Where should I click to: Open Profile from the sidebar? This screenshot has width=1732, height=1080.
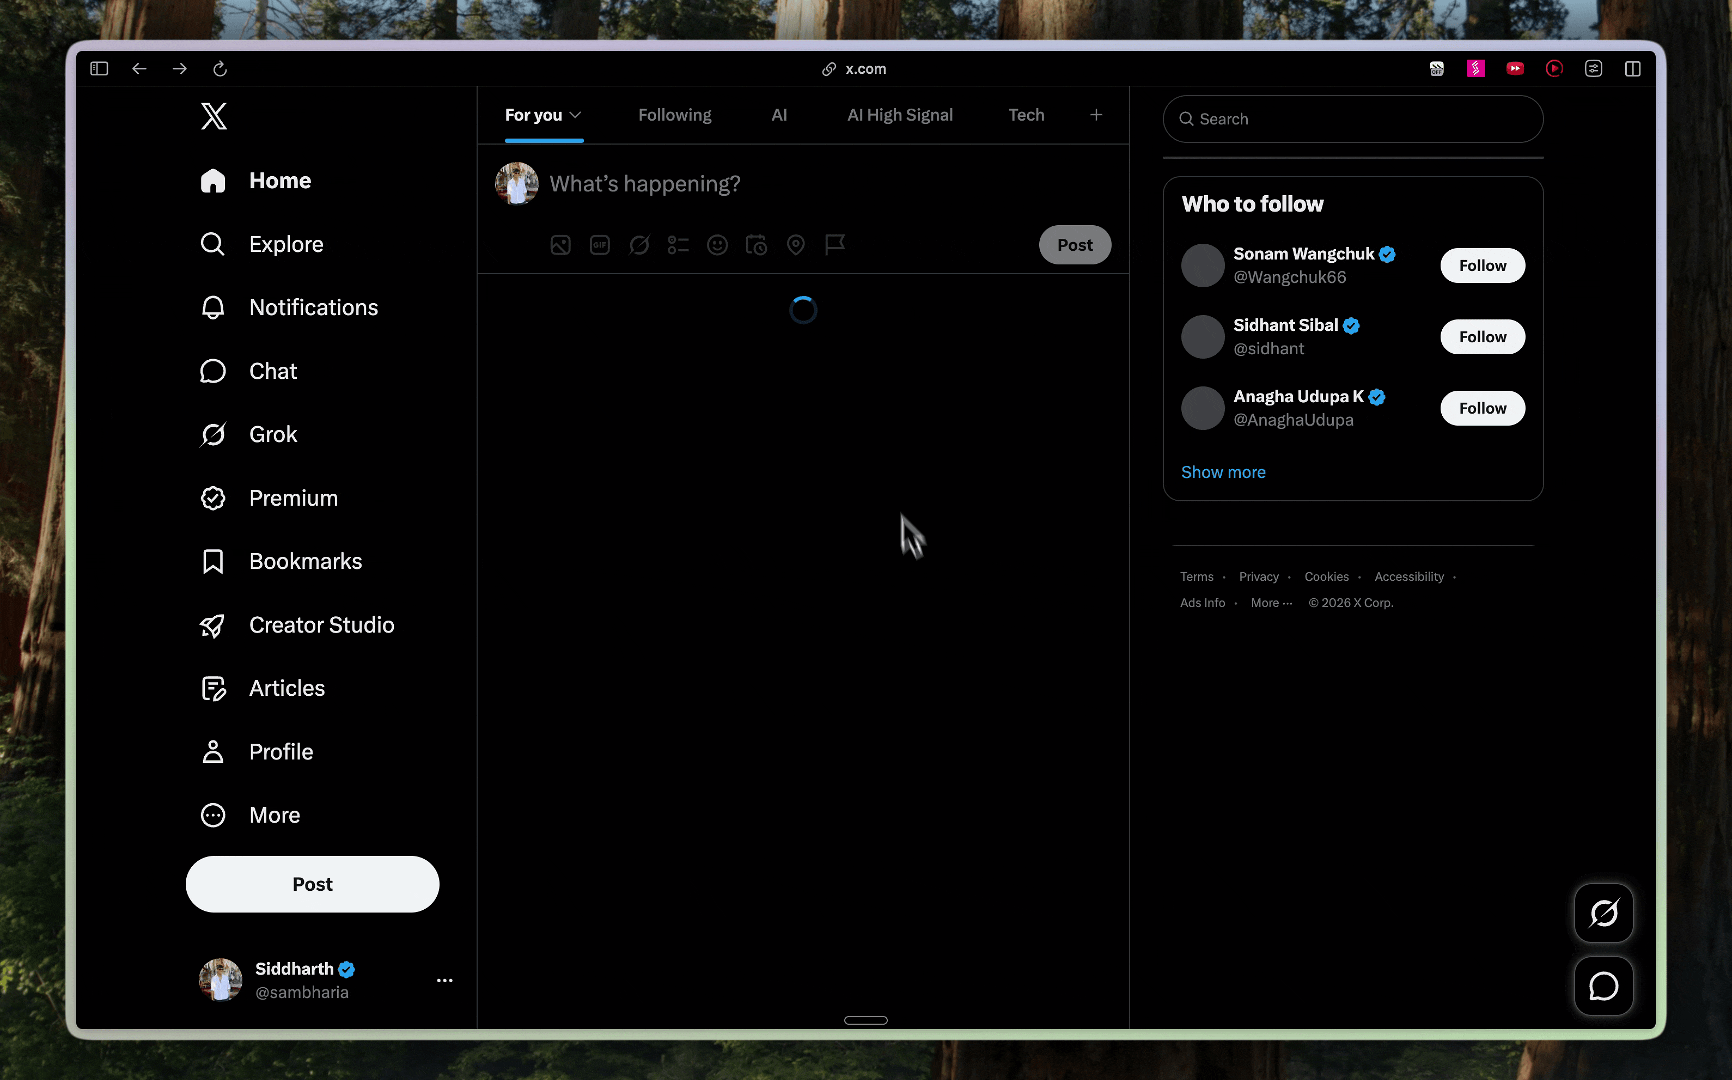[257, 752]
